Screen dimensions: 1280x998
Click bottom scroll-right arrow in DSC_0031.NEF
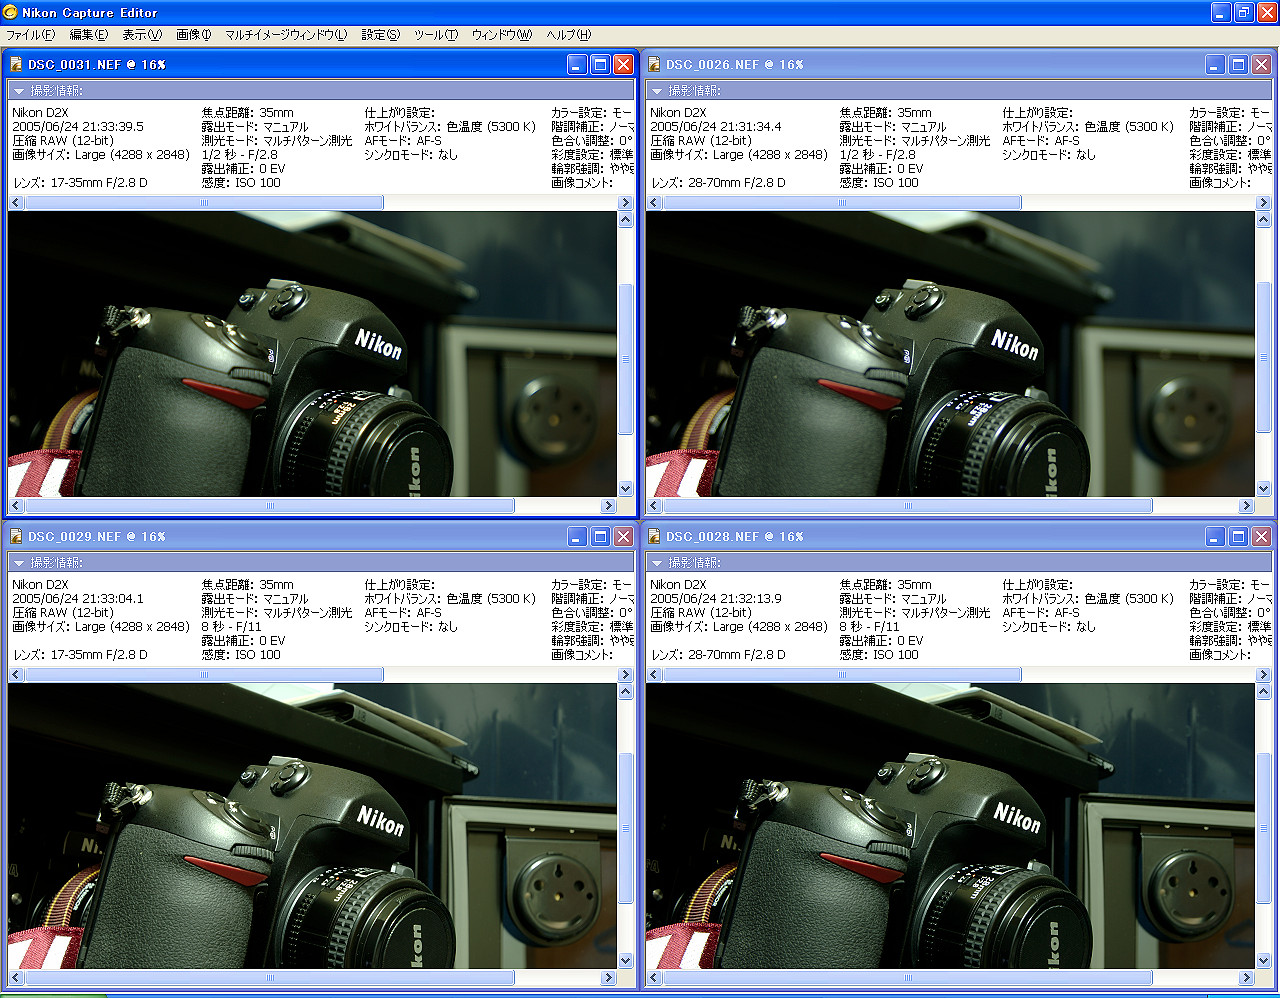point(608,506)
